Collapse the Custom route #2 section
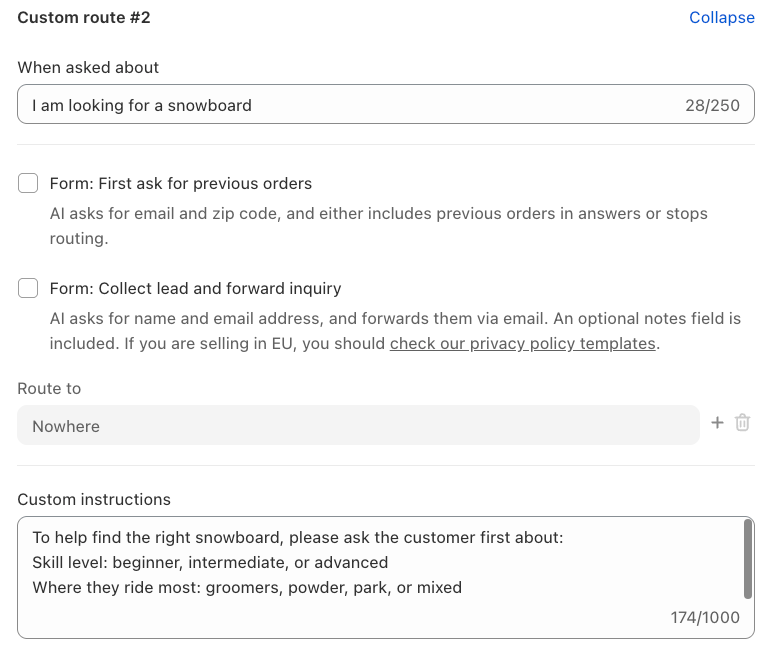 point(721,18)
